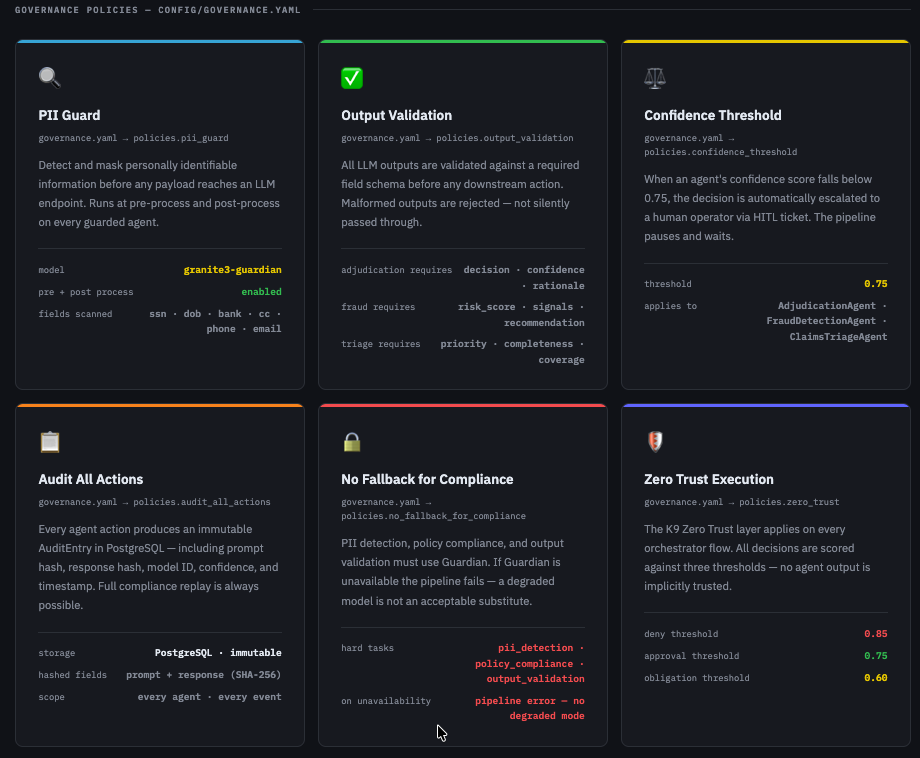920x758 pixels.
Task: Click the granite3-guardian model value
Action: pyautogui.click(x=232, y=270)
